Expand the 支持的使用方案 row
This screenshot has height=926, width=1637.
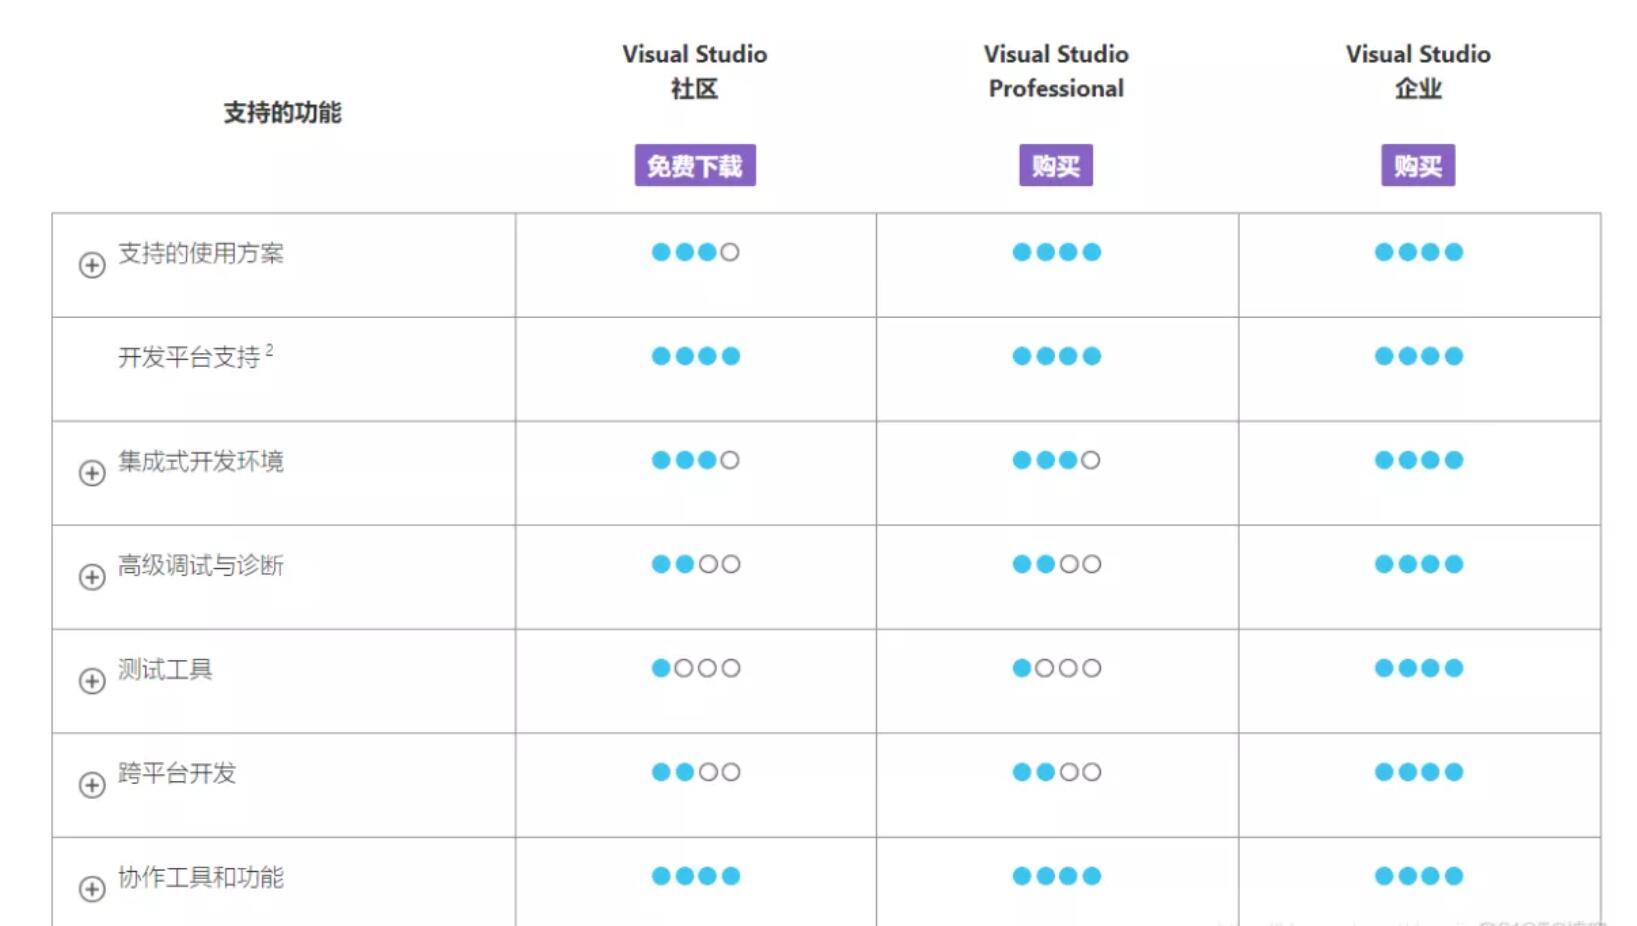coord(92,265)
